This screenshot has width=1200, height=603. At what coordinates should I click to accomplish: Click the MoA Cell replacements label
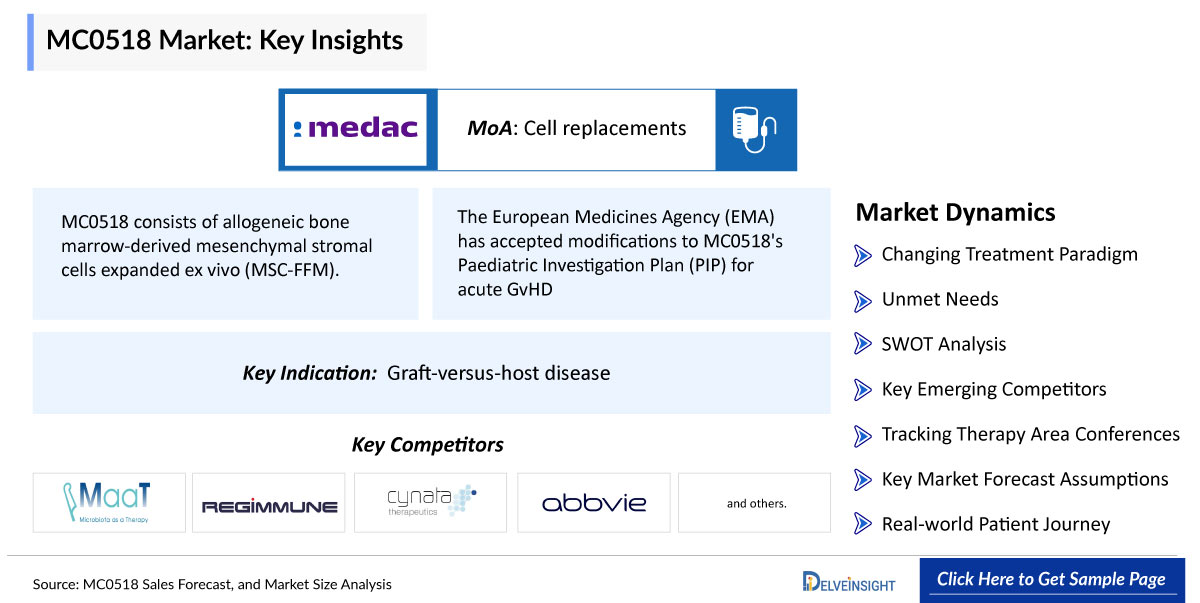pyautogui.click(x=577, y=129)
